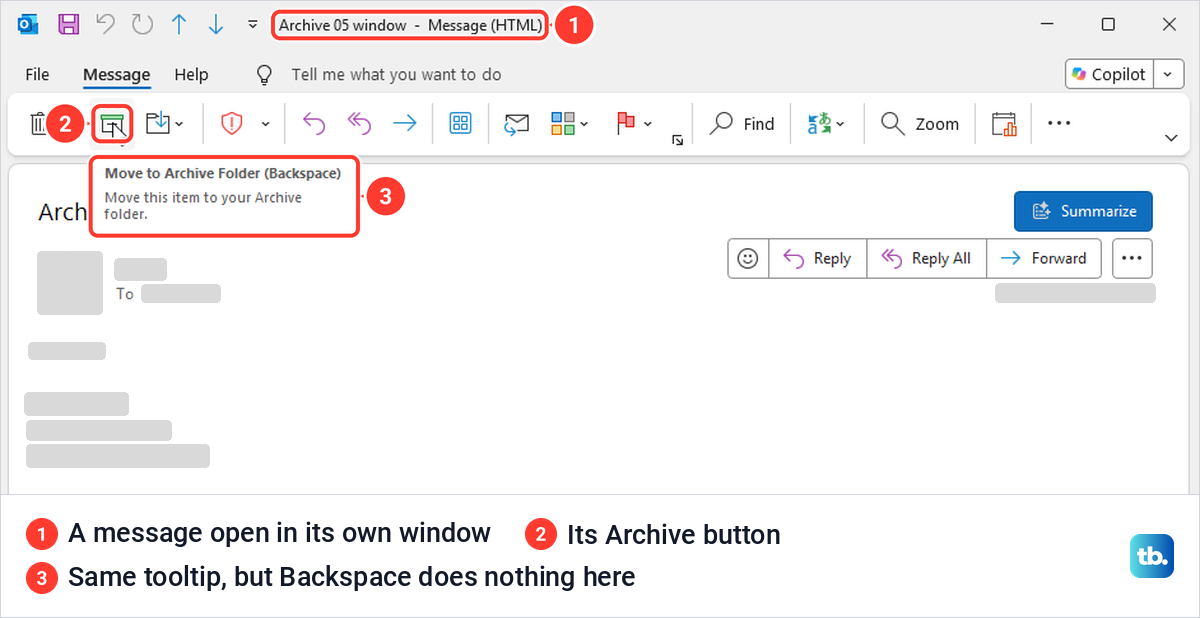
Task: Click the calendar chart icon in the ribbon
Action: point(1004,124)
